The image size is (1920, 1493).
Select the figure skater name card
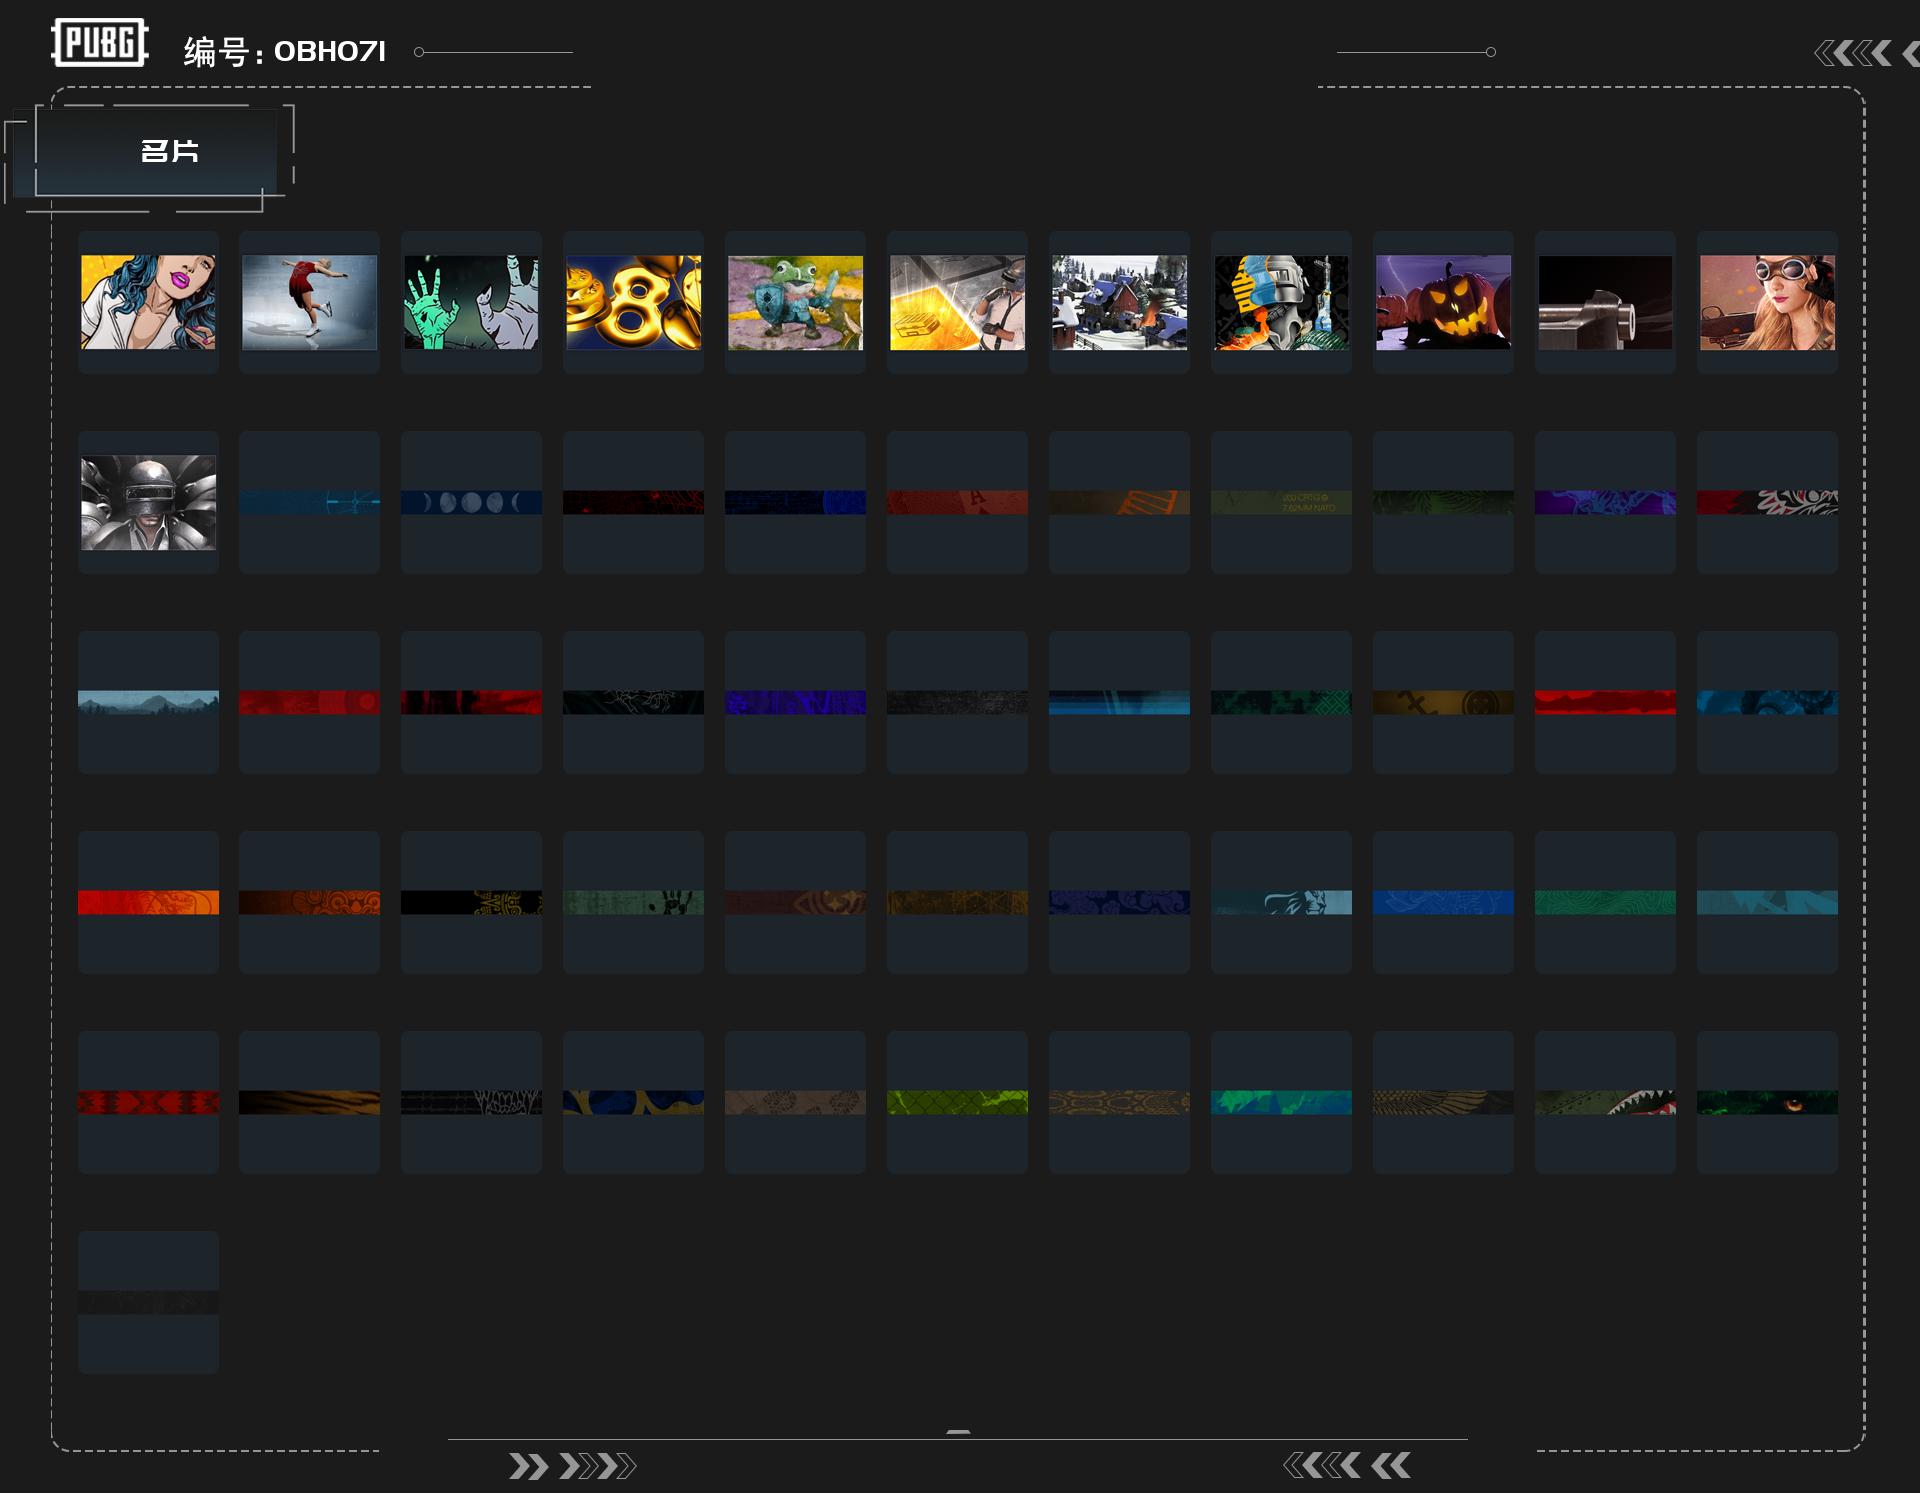pos(309,302)
